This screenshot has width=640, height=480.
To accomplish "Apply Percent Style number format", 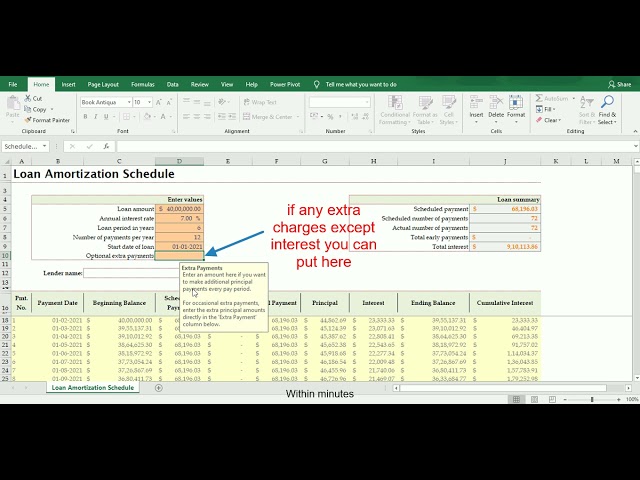I will click(330, 117).
